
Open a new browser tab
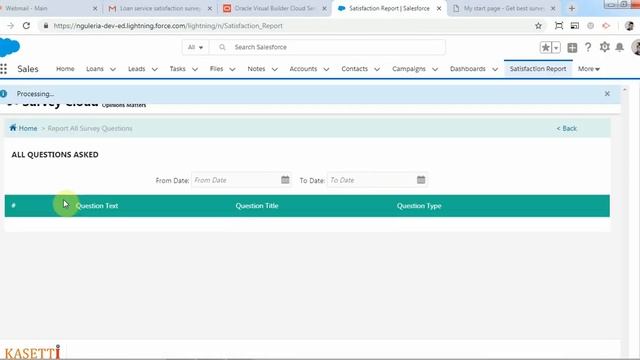click(571, 8)
